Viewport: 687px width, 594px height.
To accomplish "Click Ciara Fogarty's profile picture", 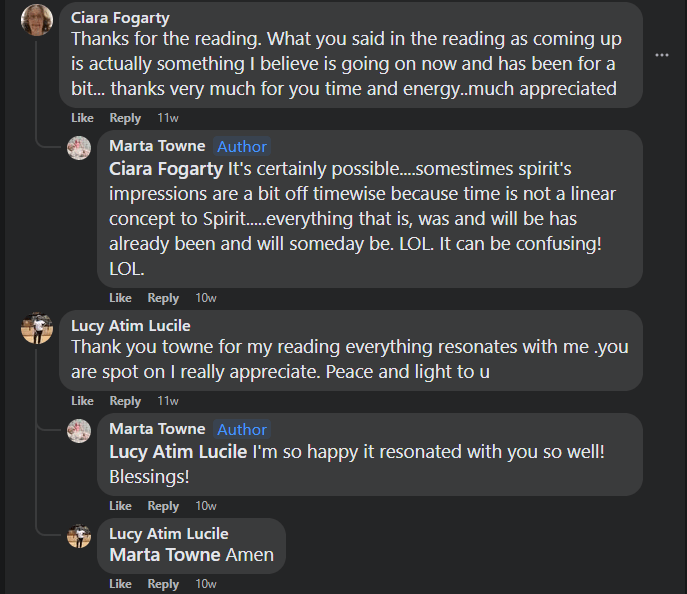I will 37,20.
